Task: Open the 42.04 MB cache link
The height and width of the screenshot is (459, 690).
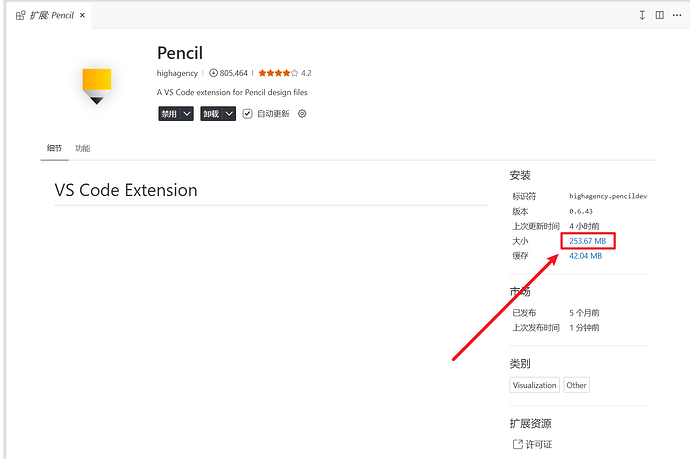Action: tap(585, 256)
